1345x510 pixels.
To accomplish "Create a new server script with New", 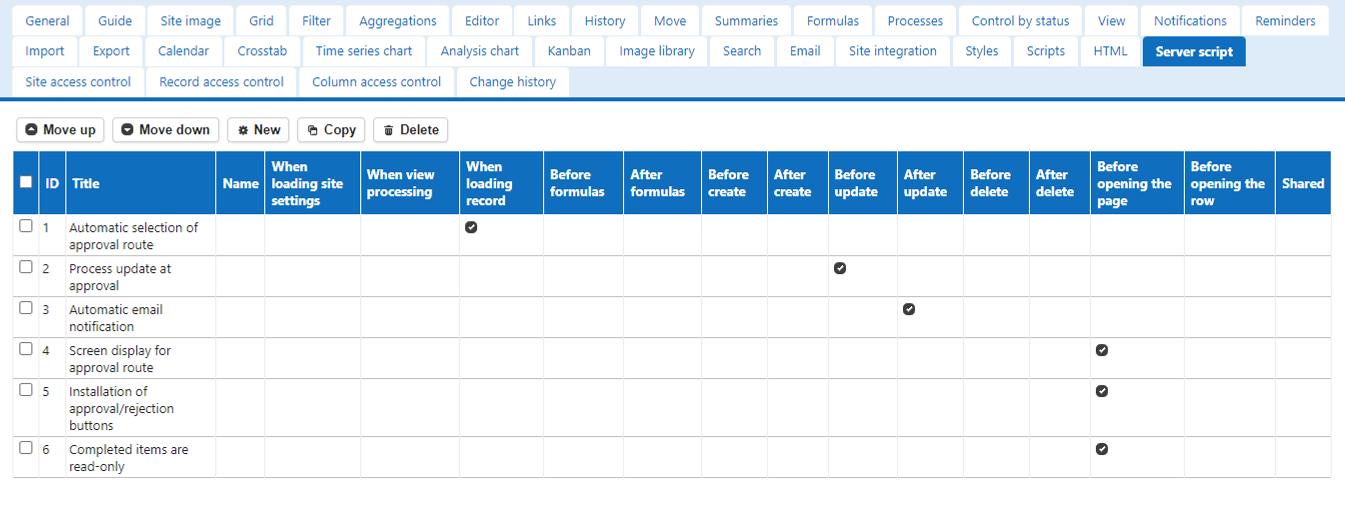I will (258, 130).
